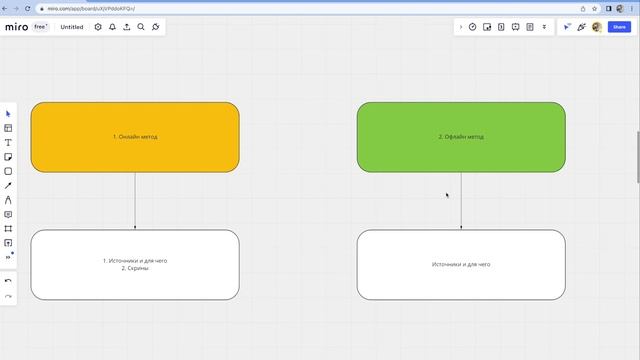Open the templates tool

point(8,128)
